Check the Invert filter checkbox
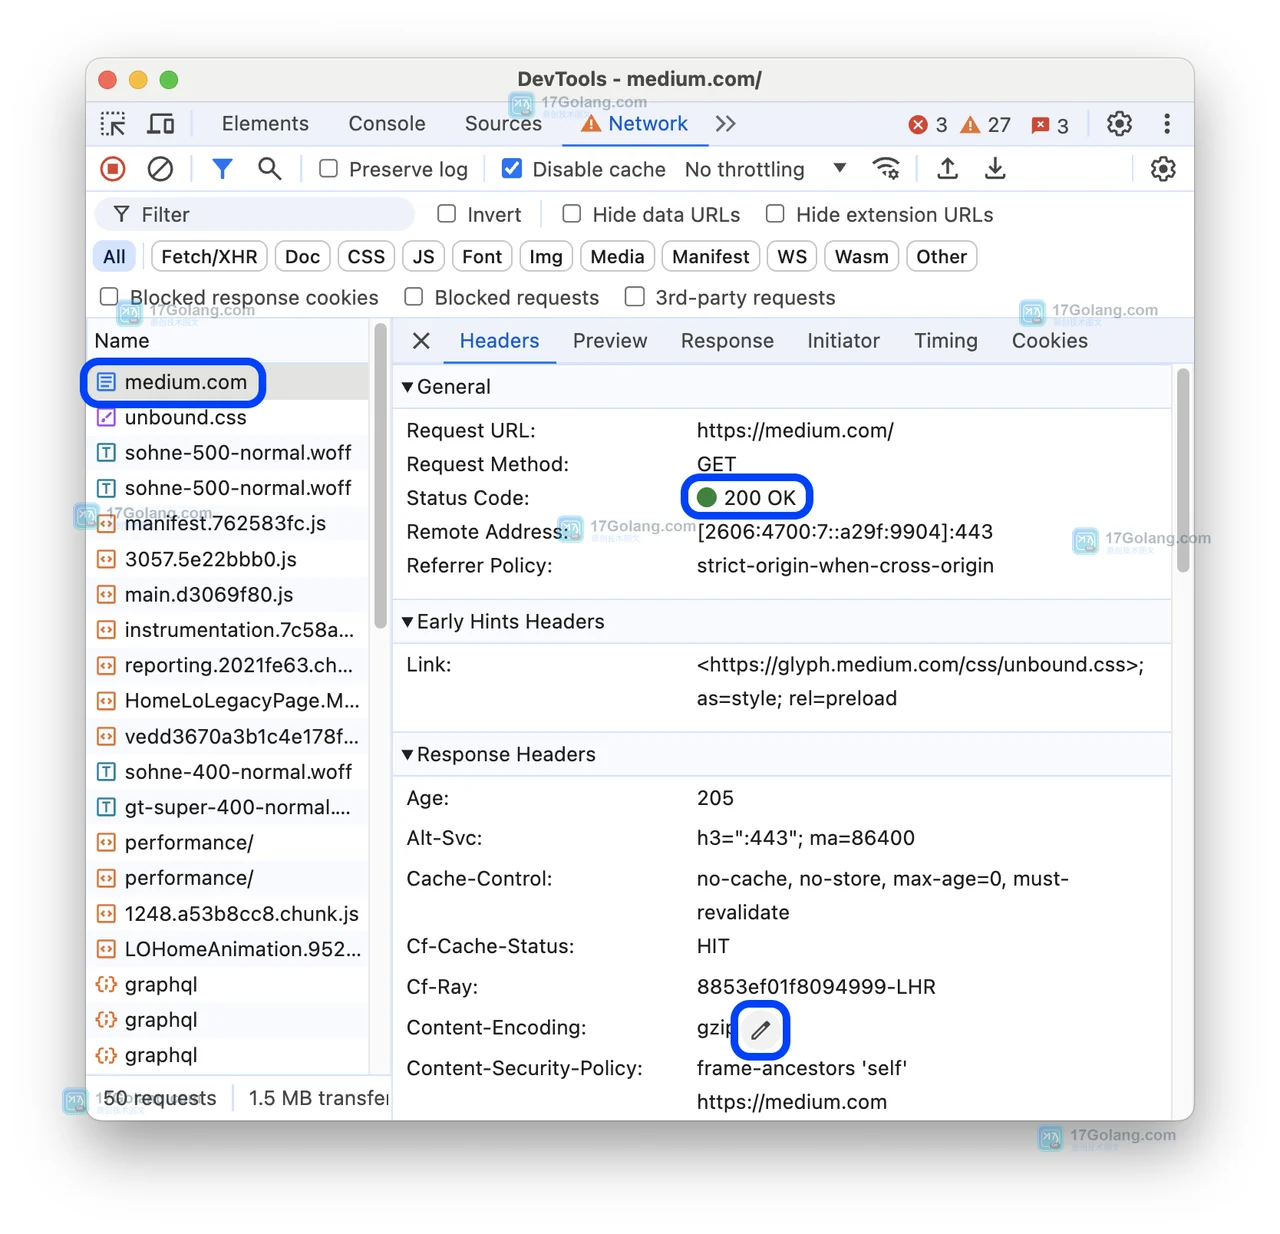 point(447,214)
